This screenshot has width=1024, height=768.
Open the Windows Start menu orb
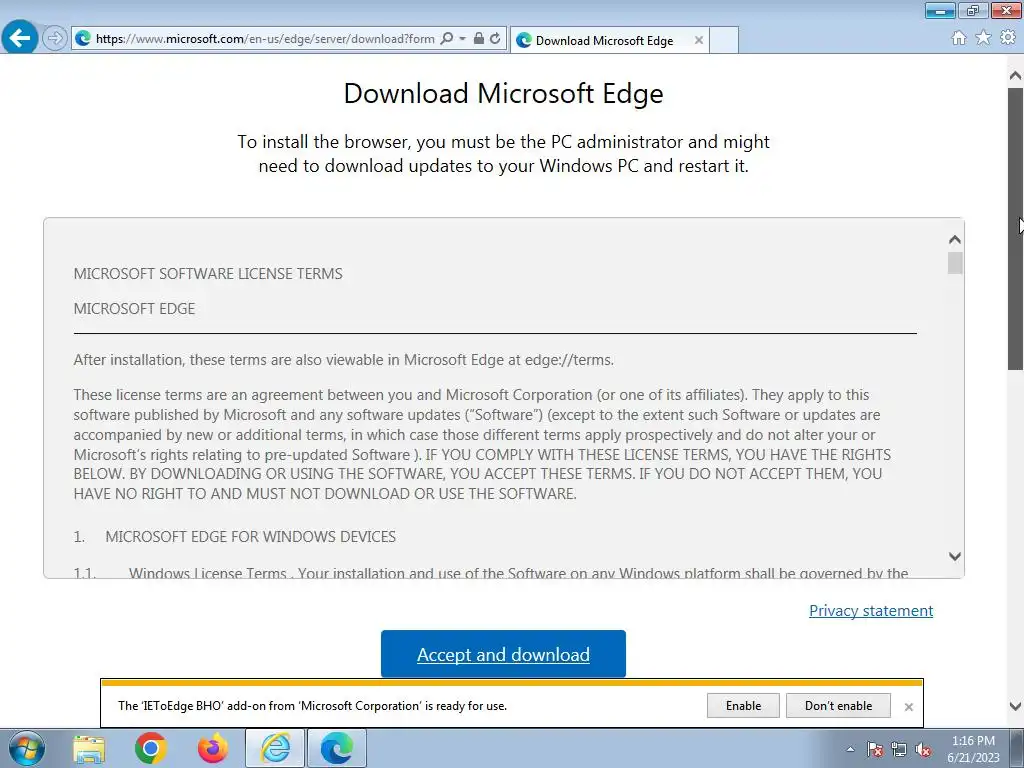(25, 748)
